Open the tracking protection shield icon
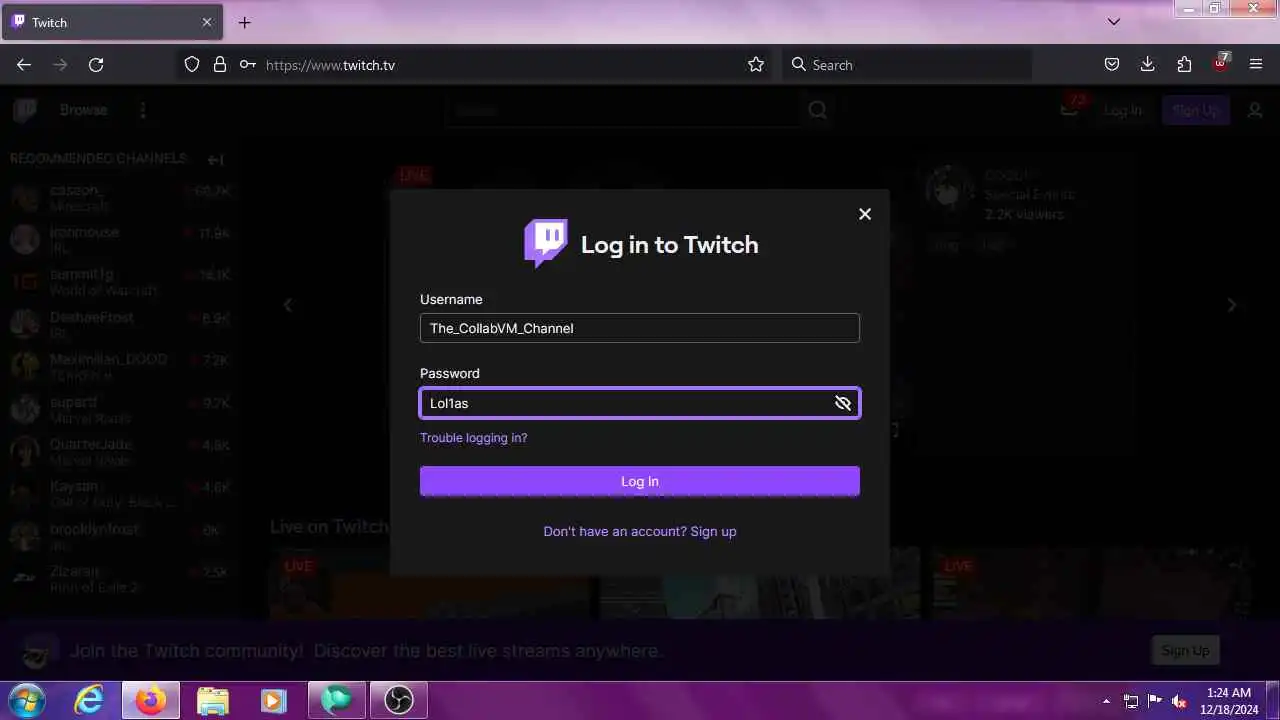 [192, 64]
